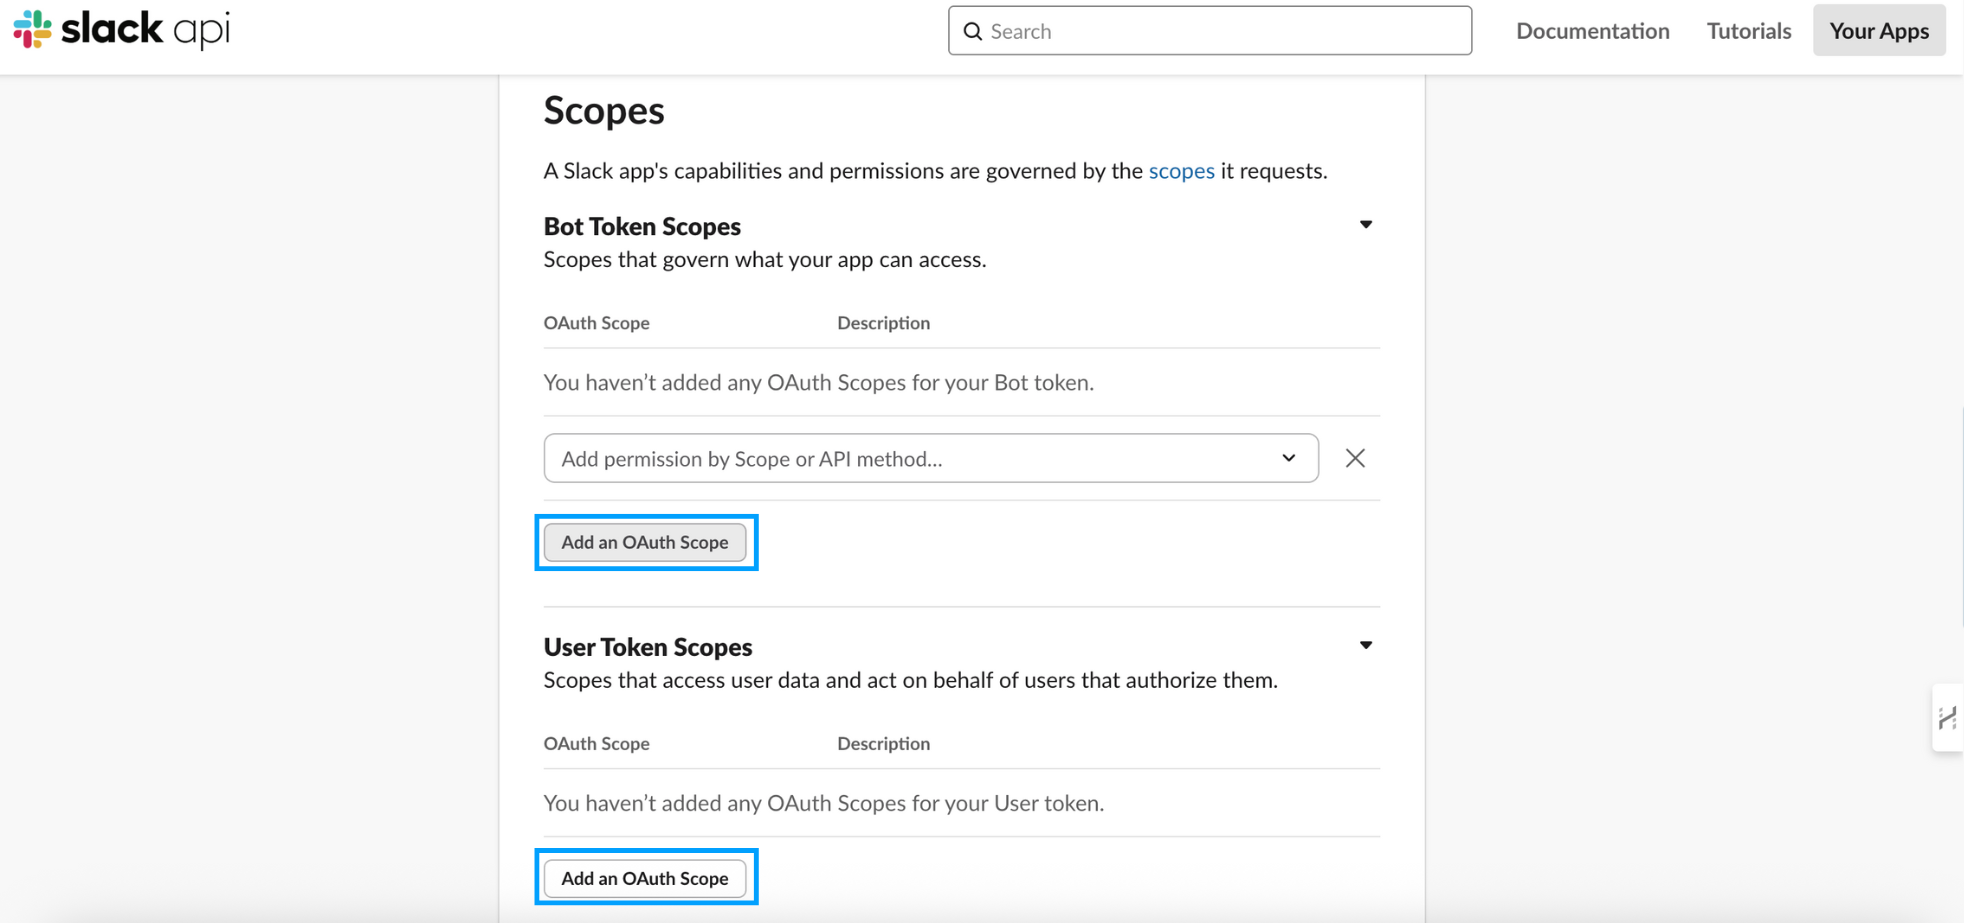Click the User Token Scopes heading
1964x923 pixels.
647,647
